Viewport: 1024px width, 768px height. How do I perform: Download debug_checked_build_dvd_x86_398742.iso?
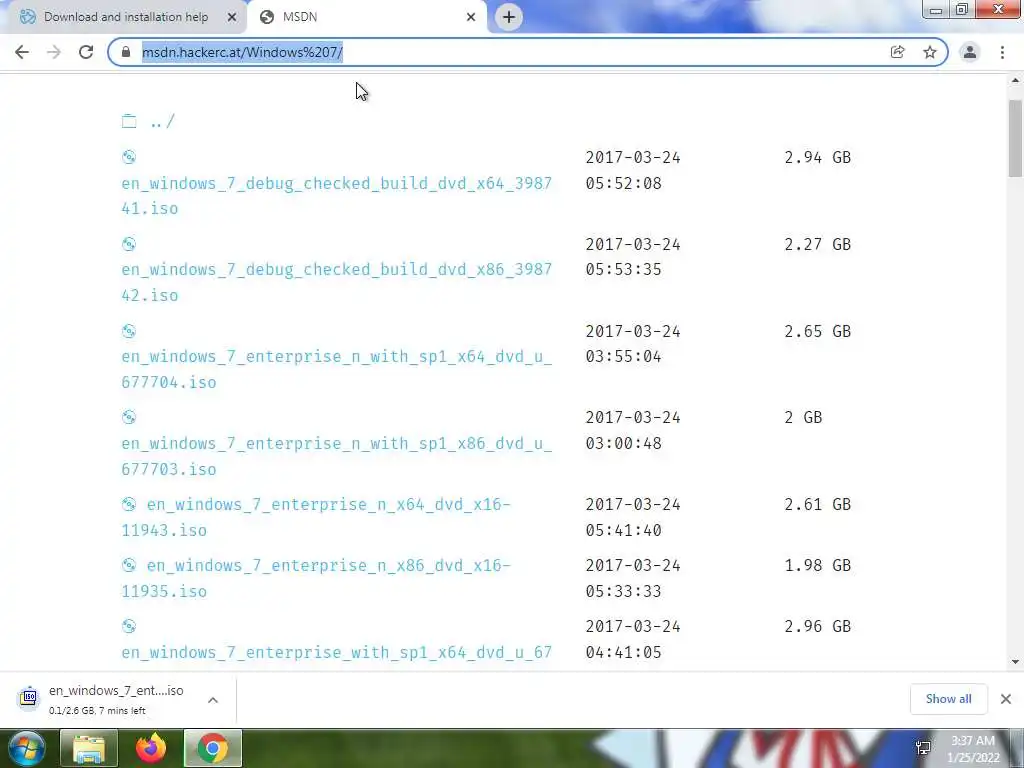pyautogui.click(x=336, y=282)
